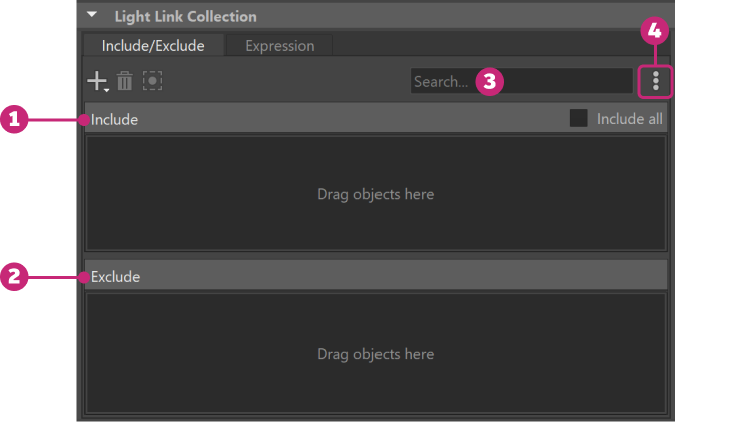Click the pink callout marker 2
Viewport: 740px width, 422px height.
click(15, 277)
